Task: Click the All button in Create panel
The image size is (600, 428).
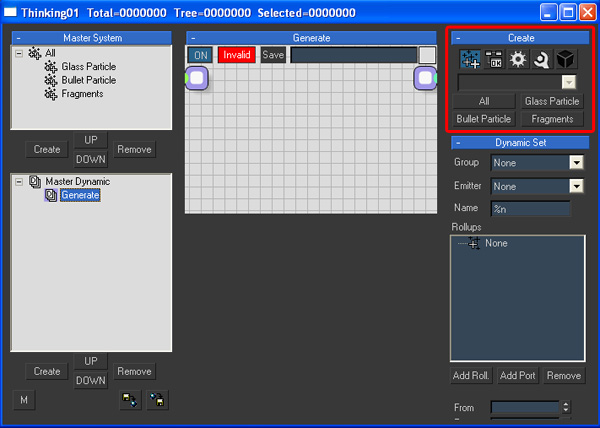Action: point(484,101)
